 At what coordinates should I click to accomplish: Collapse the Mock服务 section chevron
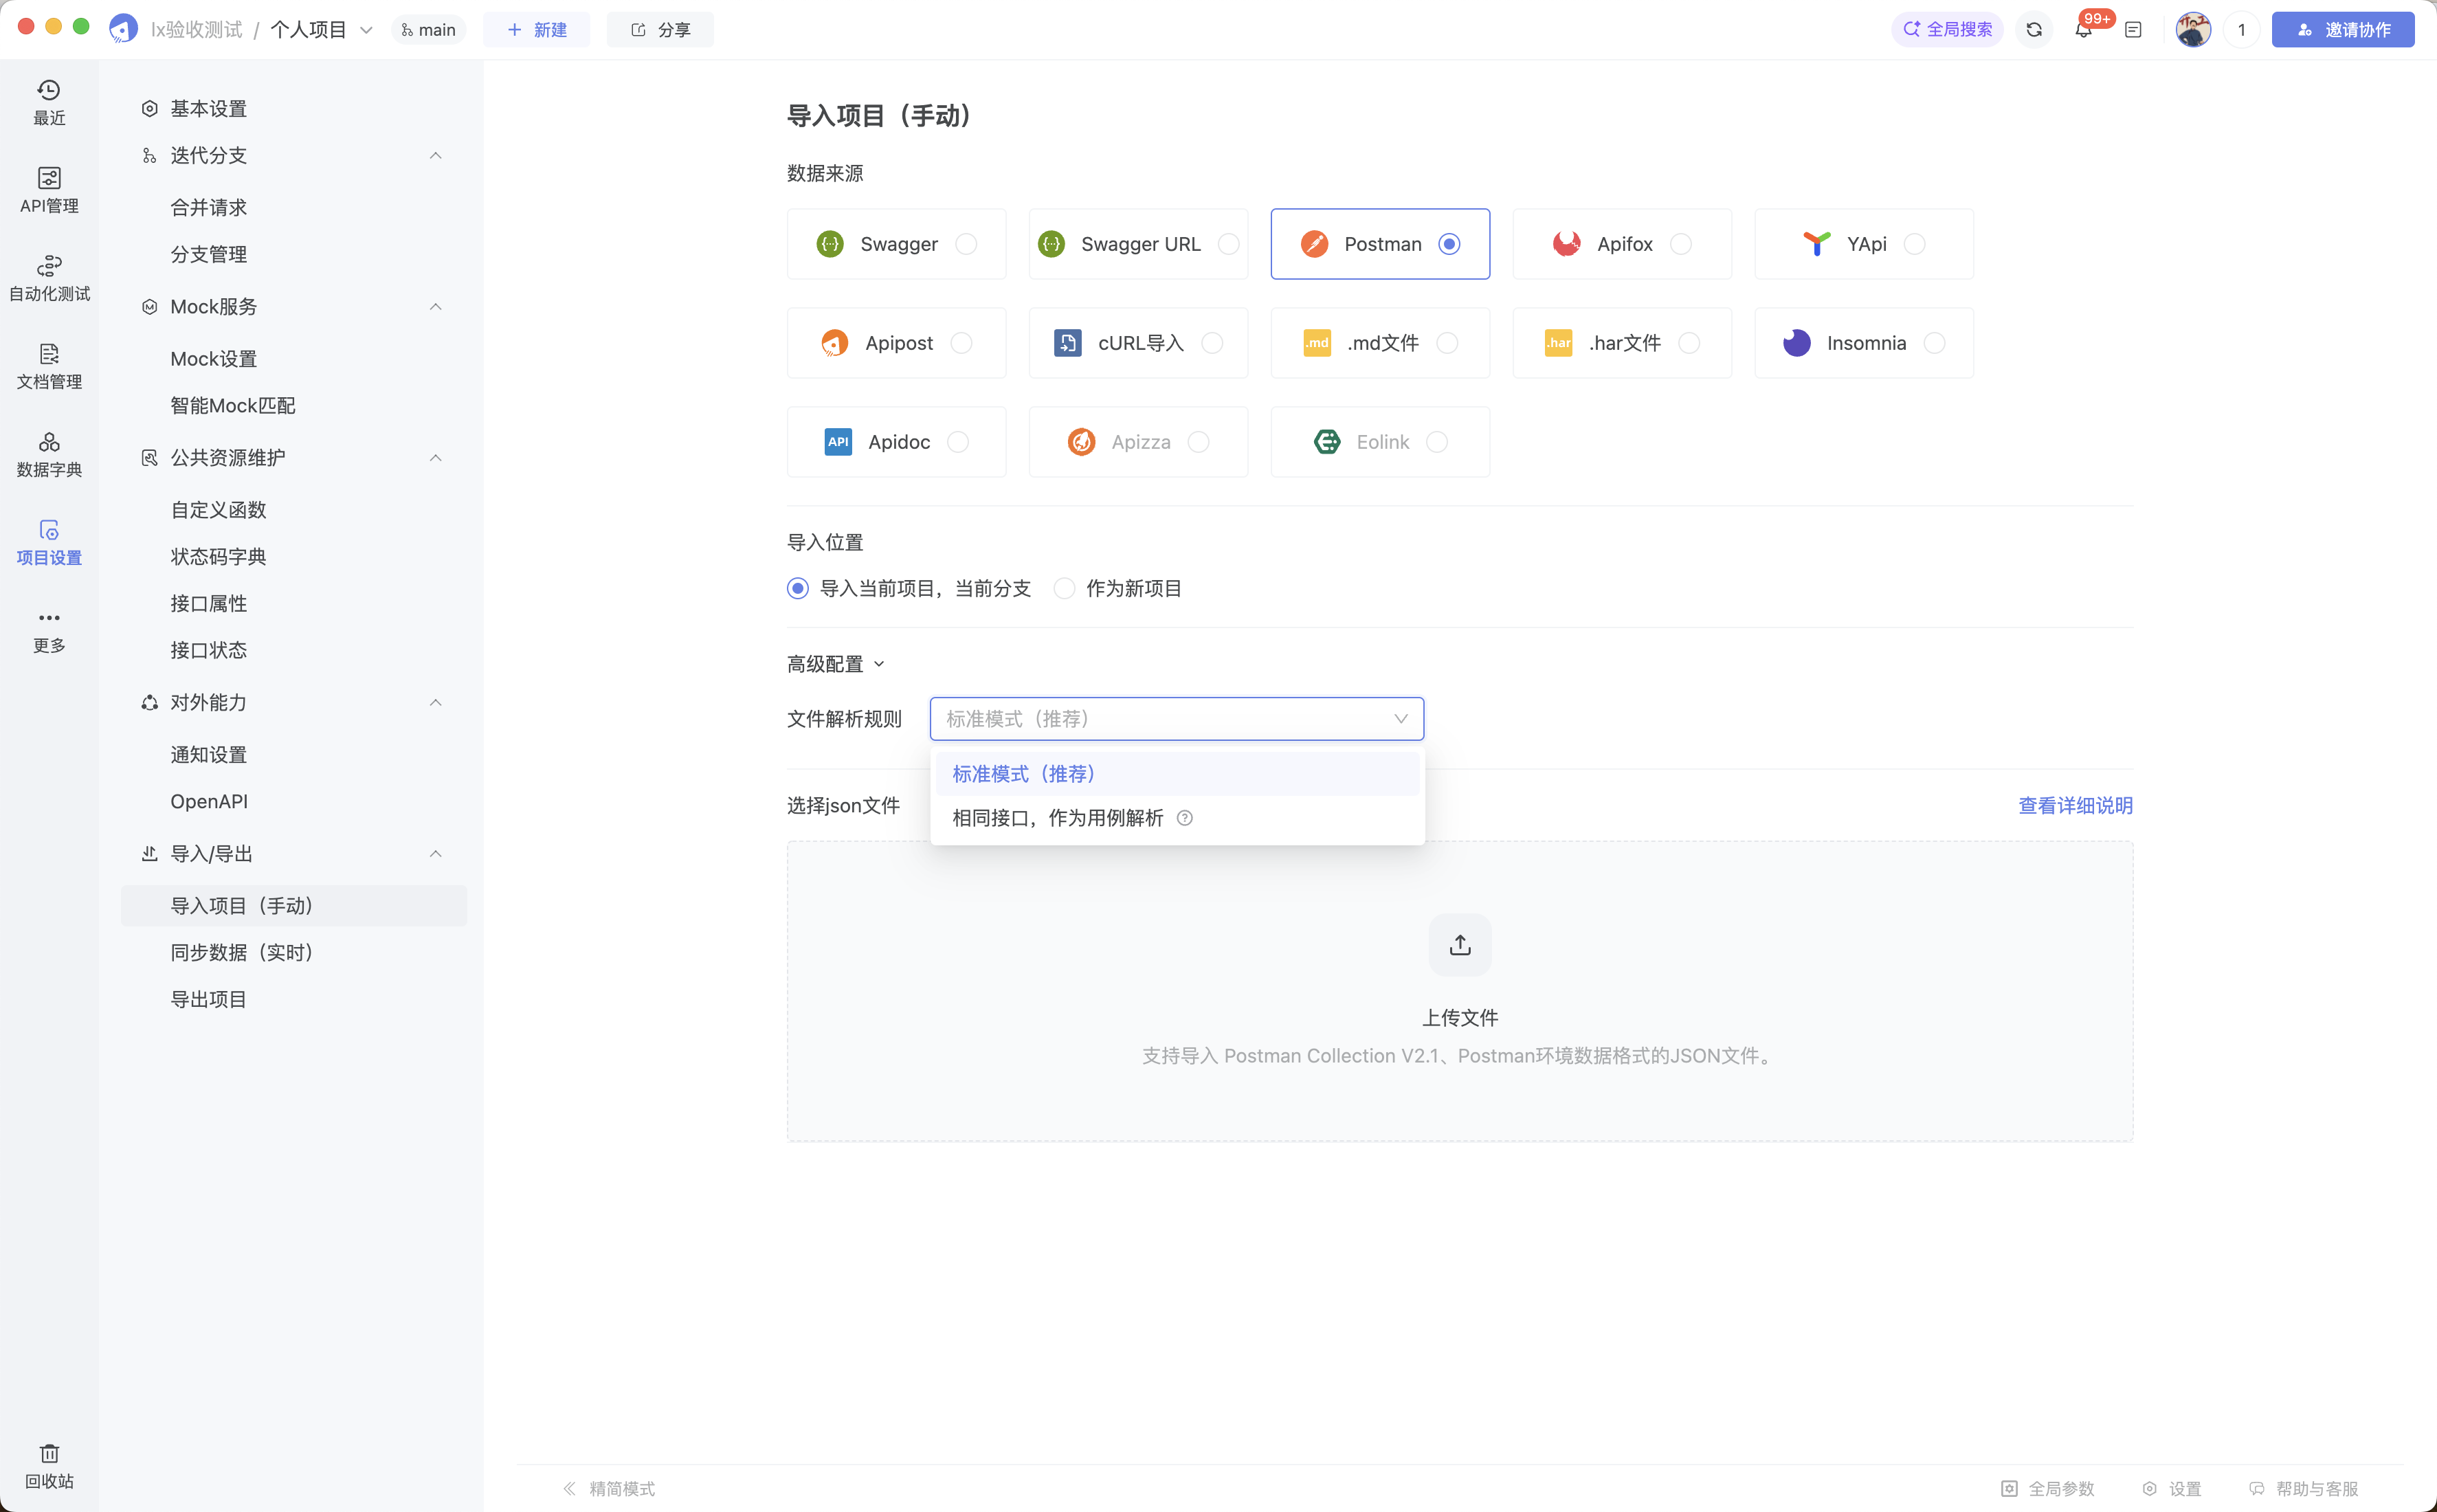point(436,306)
